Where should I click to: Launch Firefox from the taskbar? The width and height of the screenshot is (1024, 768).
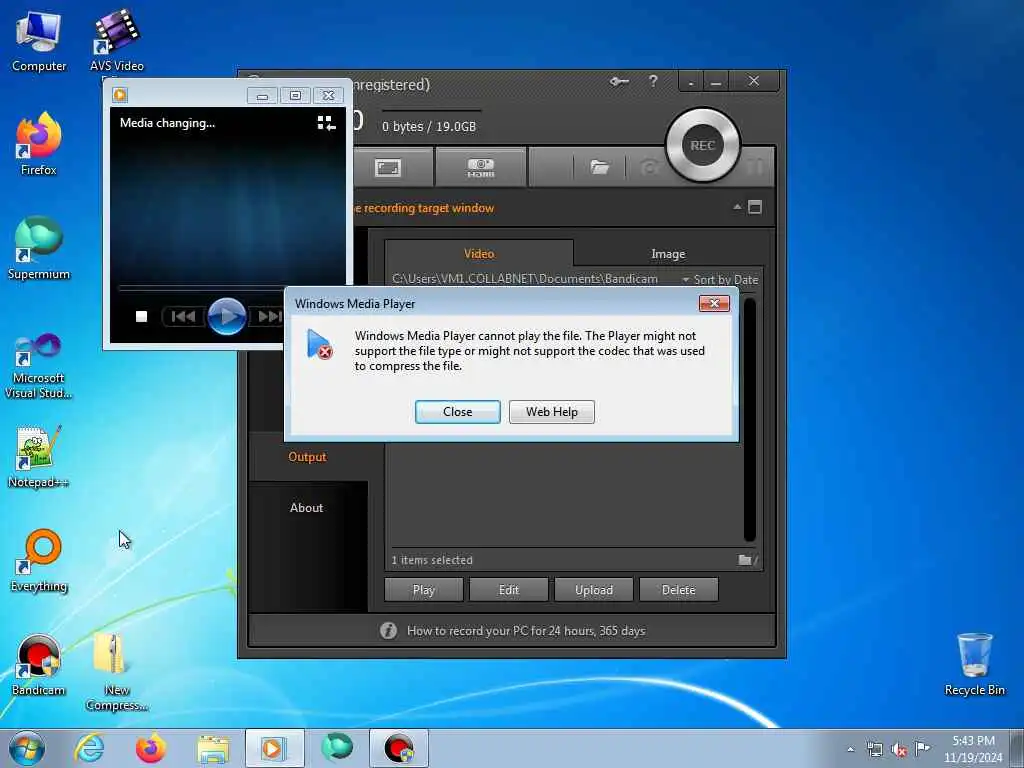pyautogui.click(x=150, y=748)
